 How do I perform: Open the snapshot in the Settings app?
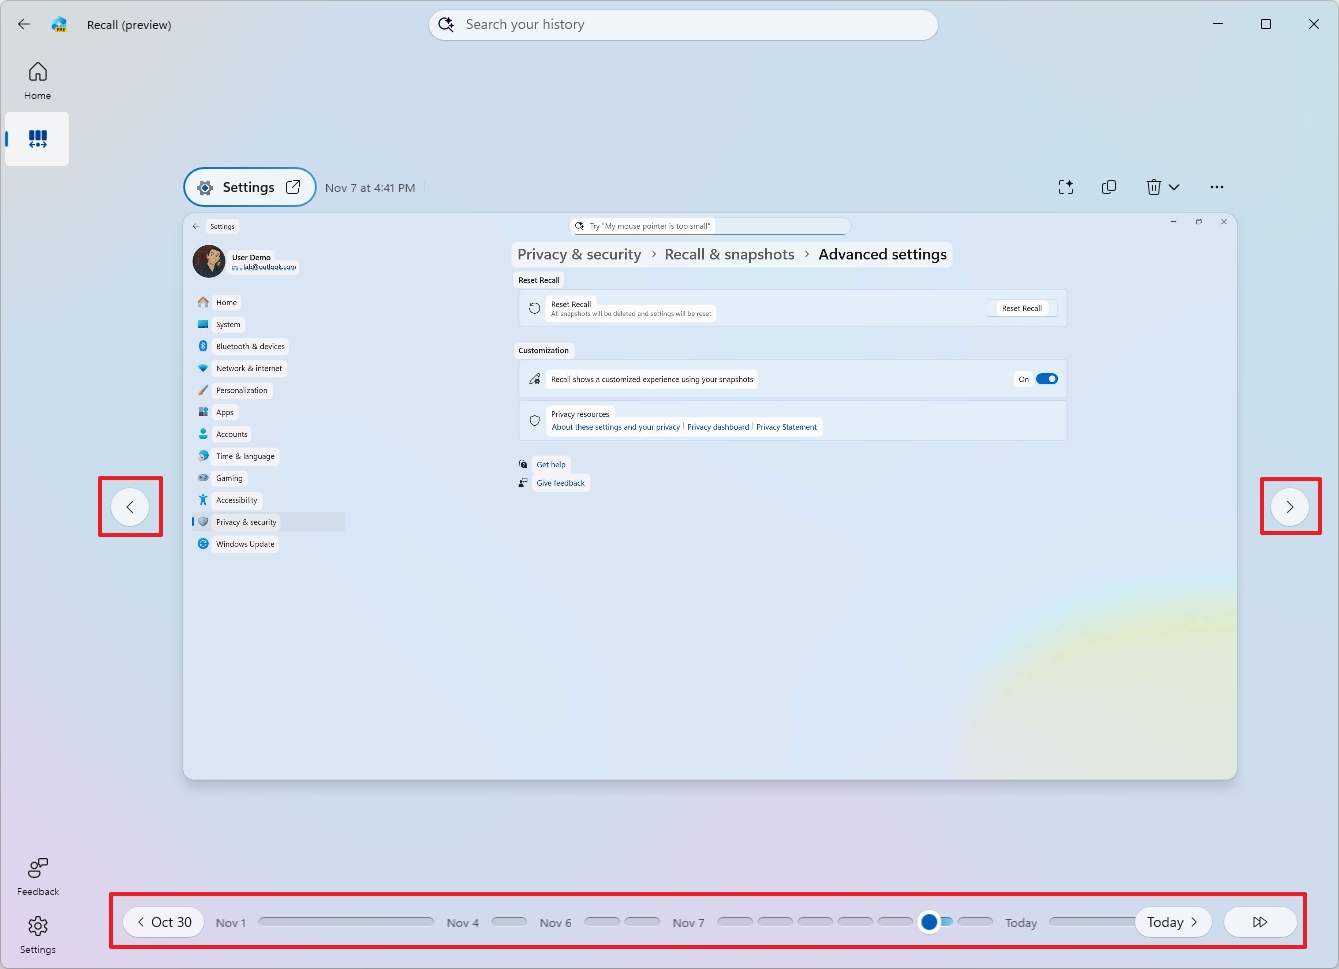click(x=292, y=187)
